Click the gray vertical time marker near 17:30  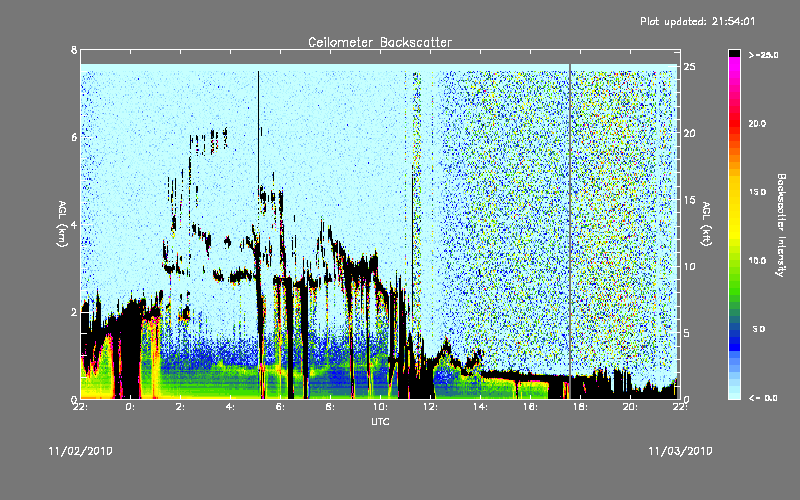(x=570, y=231)
